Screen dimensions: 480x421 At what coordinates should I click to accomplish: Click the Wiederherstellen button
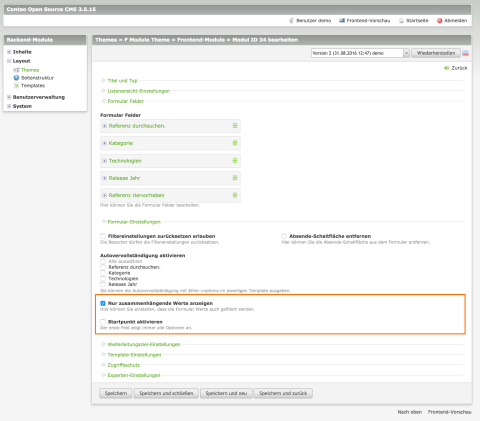(x=436, y=53)
